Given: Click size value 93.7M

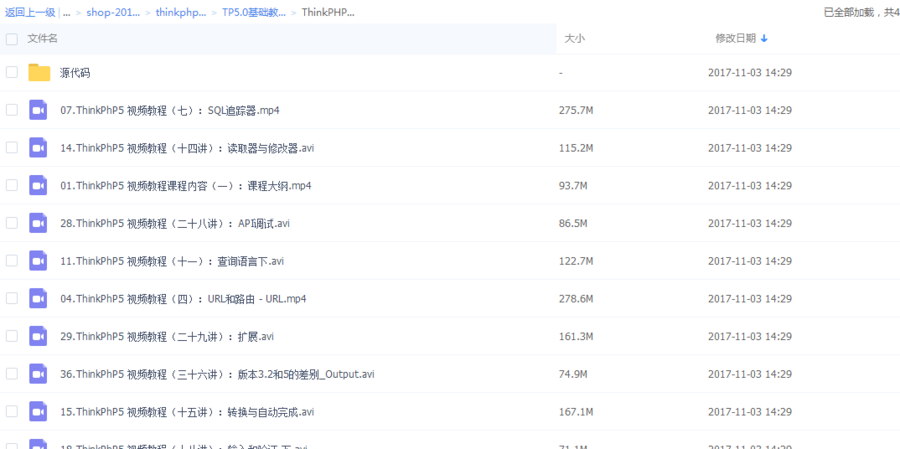Looking at the screenshot, I should click(573, 186).
